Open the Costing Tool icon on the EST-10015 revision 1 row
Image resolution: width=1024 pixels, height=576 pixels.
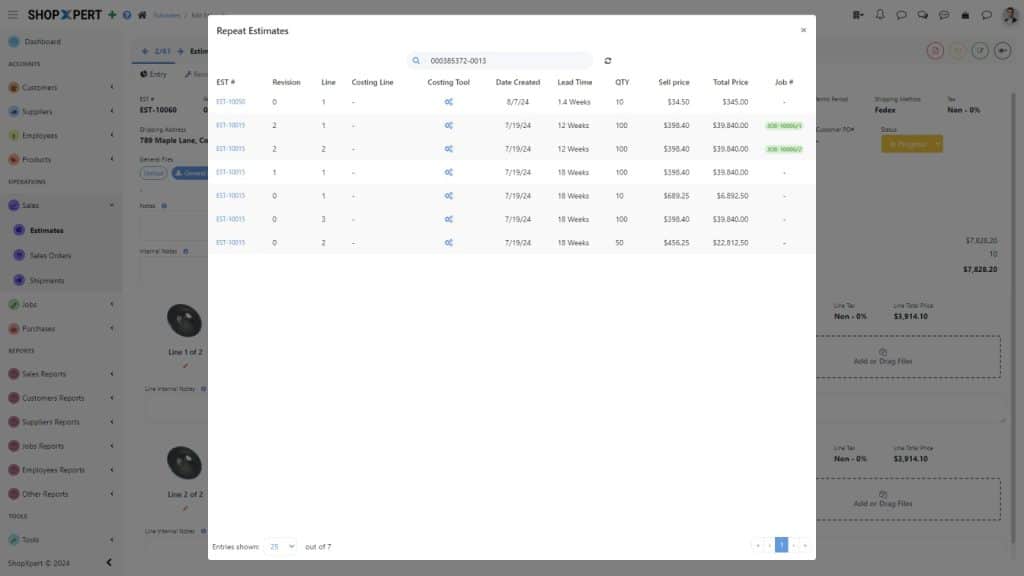[448, 172]
